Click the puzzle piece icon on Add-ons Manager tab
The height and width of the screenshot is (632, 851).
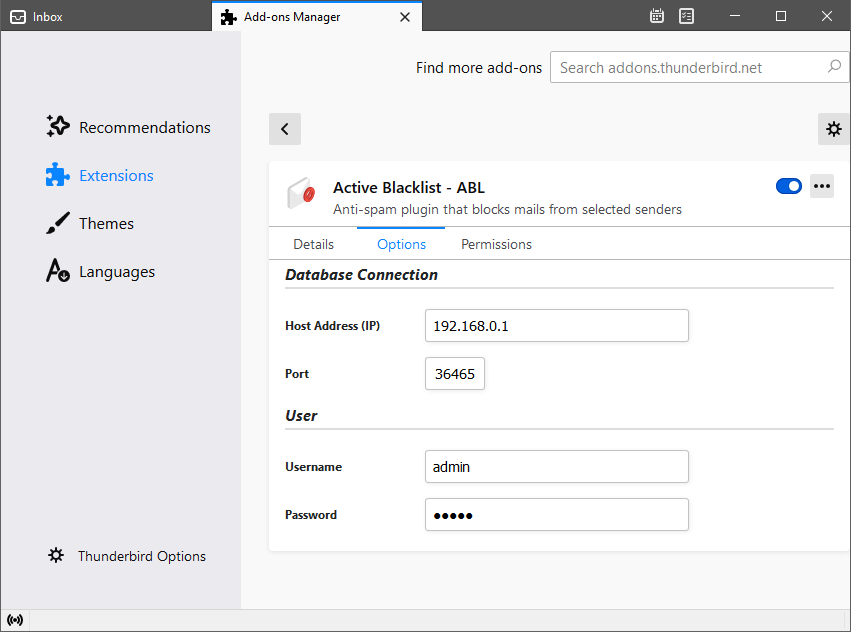click(228, 17)
